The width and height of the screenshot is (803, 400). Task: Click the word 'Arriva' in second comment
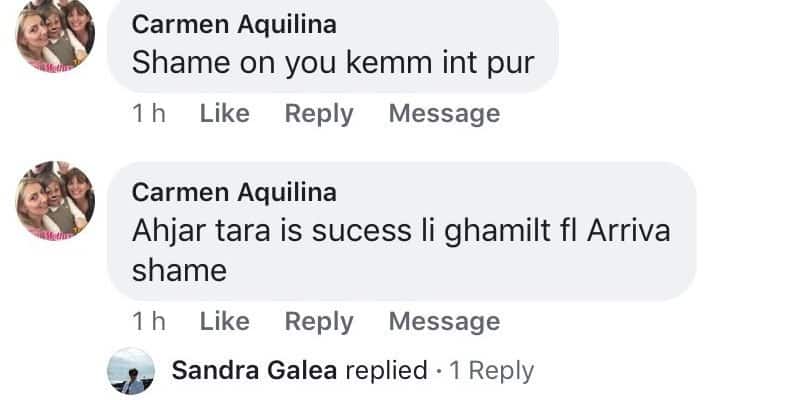coord(628,230)
